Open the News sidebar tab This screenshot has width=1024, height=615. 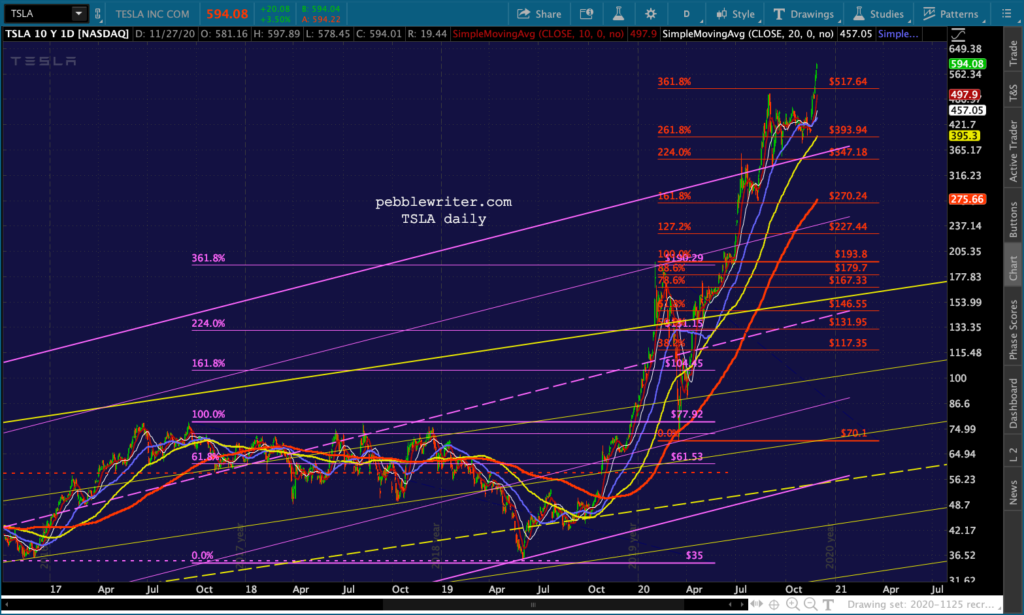point(1013,492)
